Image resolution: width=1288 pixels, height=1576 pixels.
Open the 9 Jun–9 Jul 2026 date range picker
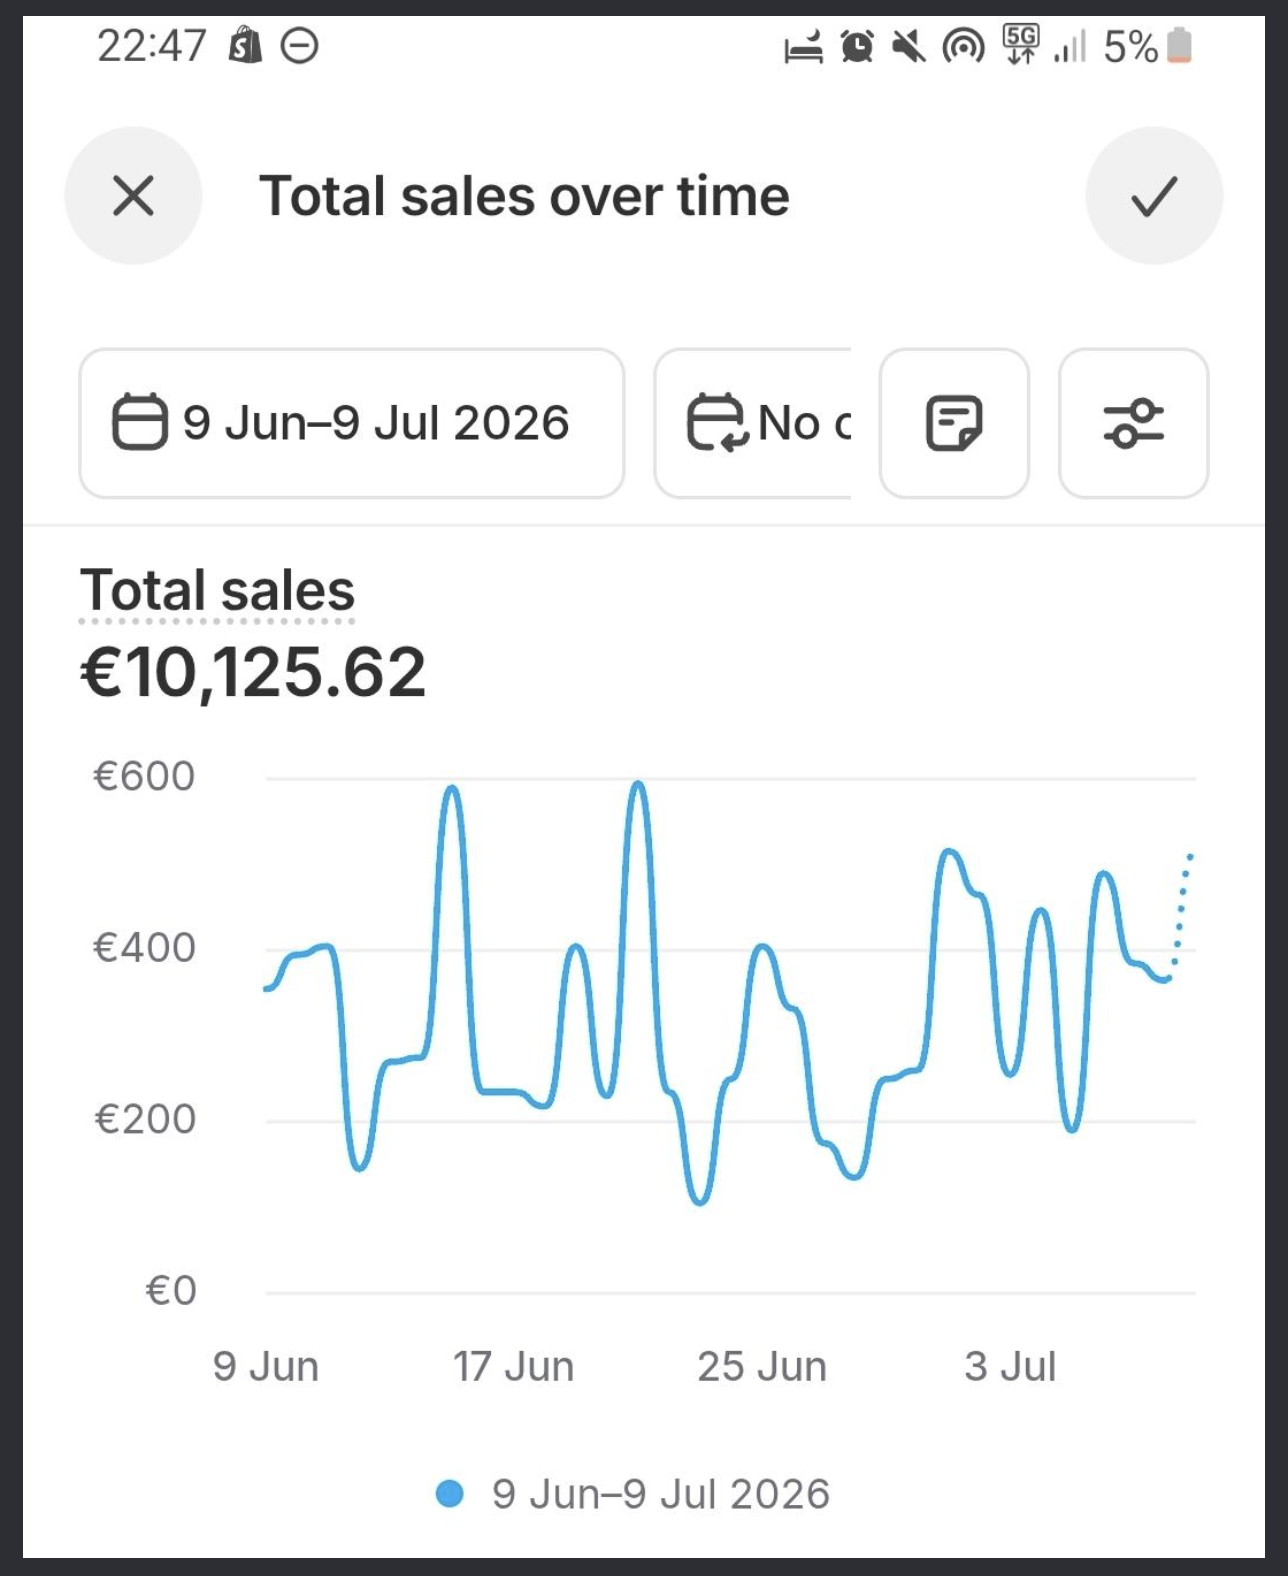352,423
